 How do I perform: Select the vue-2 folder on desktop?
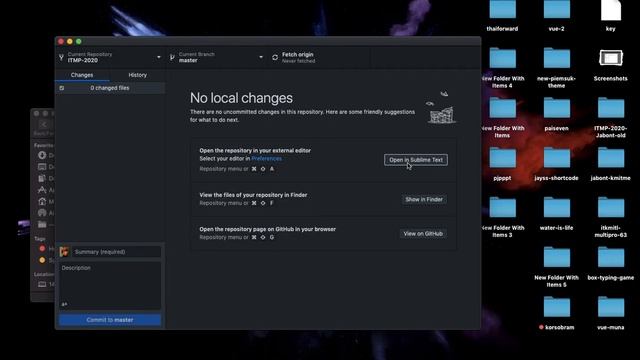pyautogui.click(x=556, y=16)
